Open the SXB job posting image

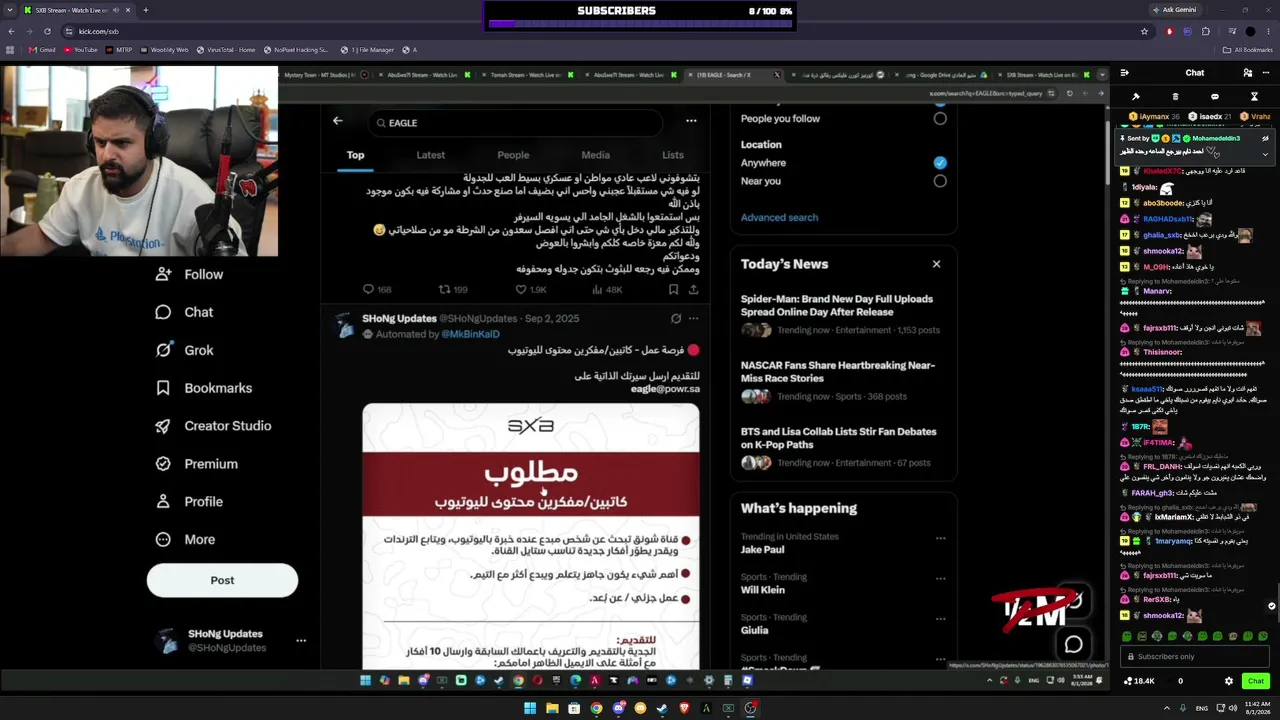coord(531,537)
